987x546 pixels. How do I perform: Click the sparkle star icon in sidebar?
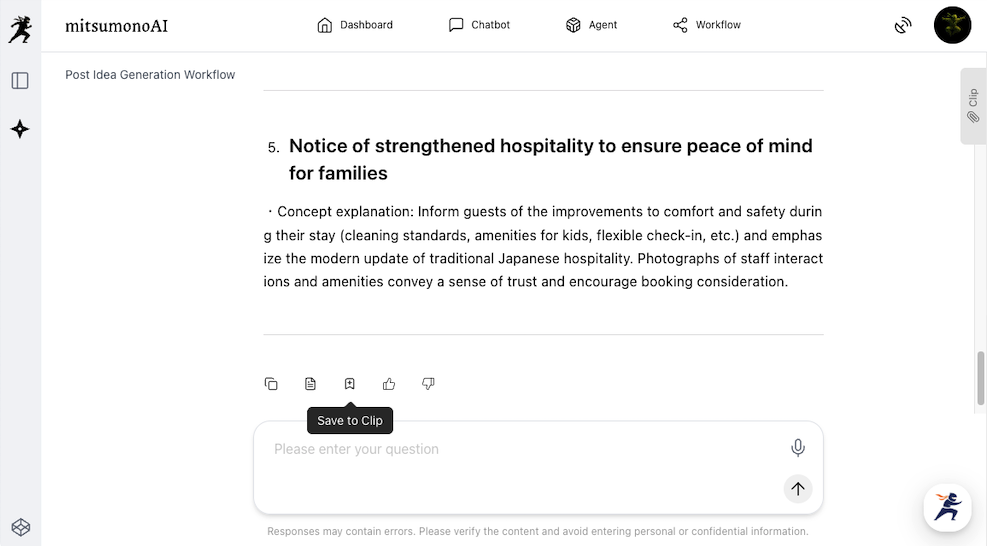pos(20,129)
